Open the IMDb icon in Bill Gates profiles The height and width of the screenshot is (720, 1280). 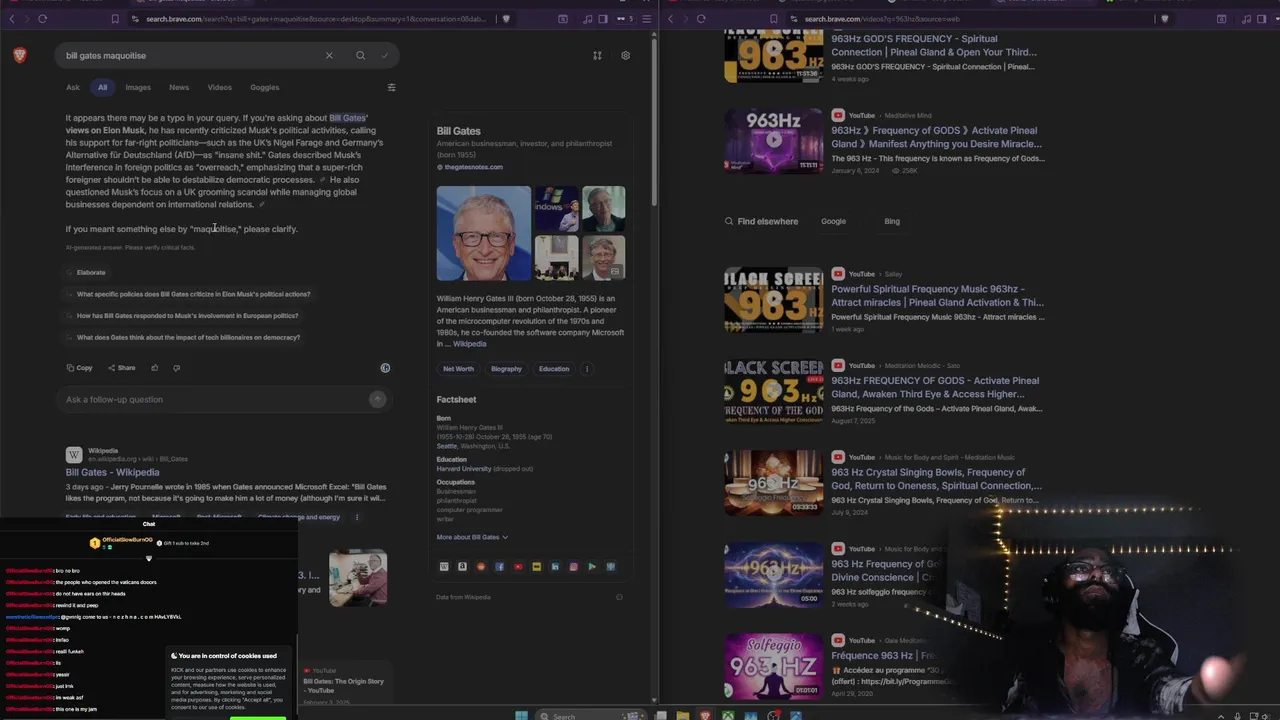[x=536, y=567]
